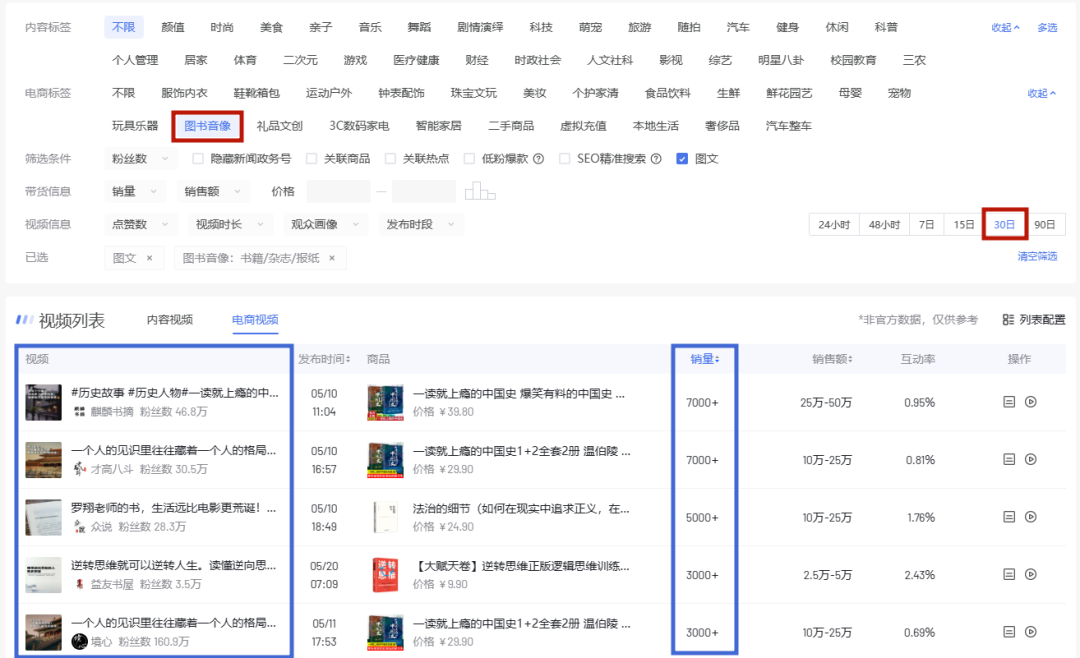Screen dimensions: 1080x658
Task: Click 清空筛选 to clear filters
Action: pos(1037,256)
